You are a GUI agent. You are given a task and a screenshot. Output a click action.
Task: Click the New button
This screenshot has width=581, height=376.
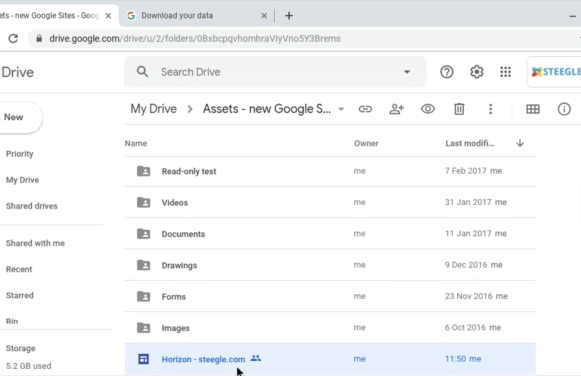tap(18, 117)
